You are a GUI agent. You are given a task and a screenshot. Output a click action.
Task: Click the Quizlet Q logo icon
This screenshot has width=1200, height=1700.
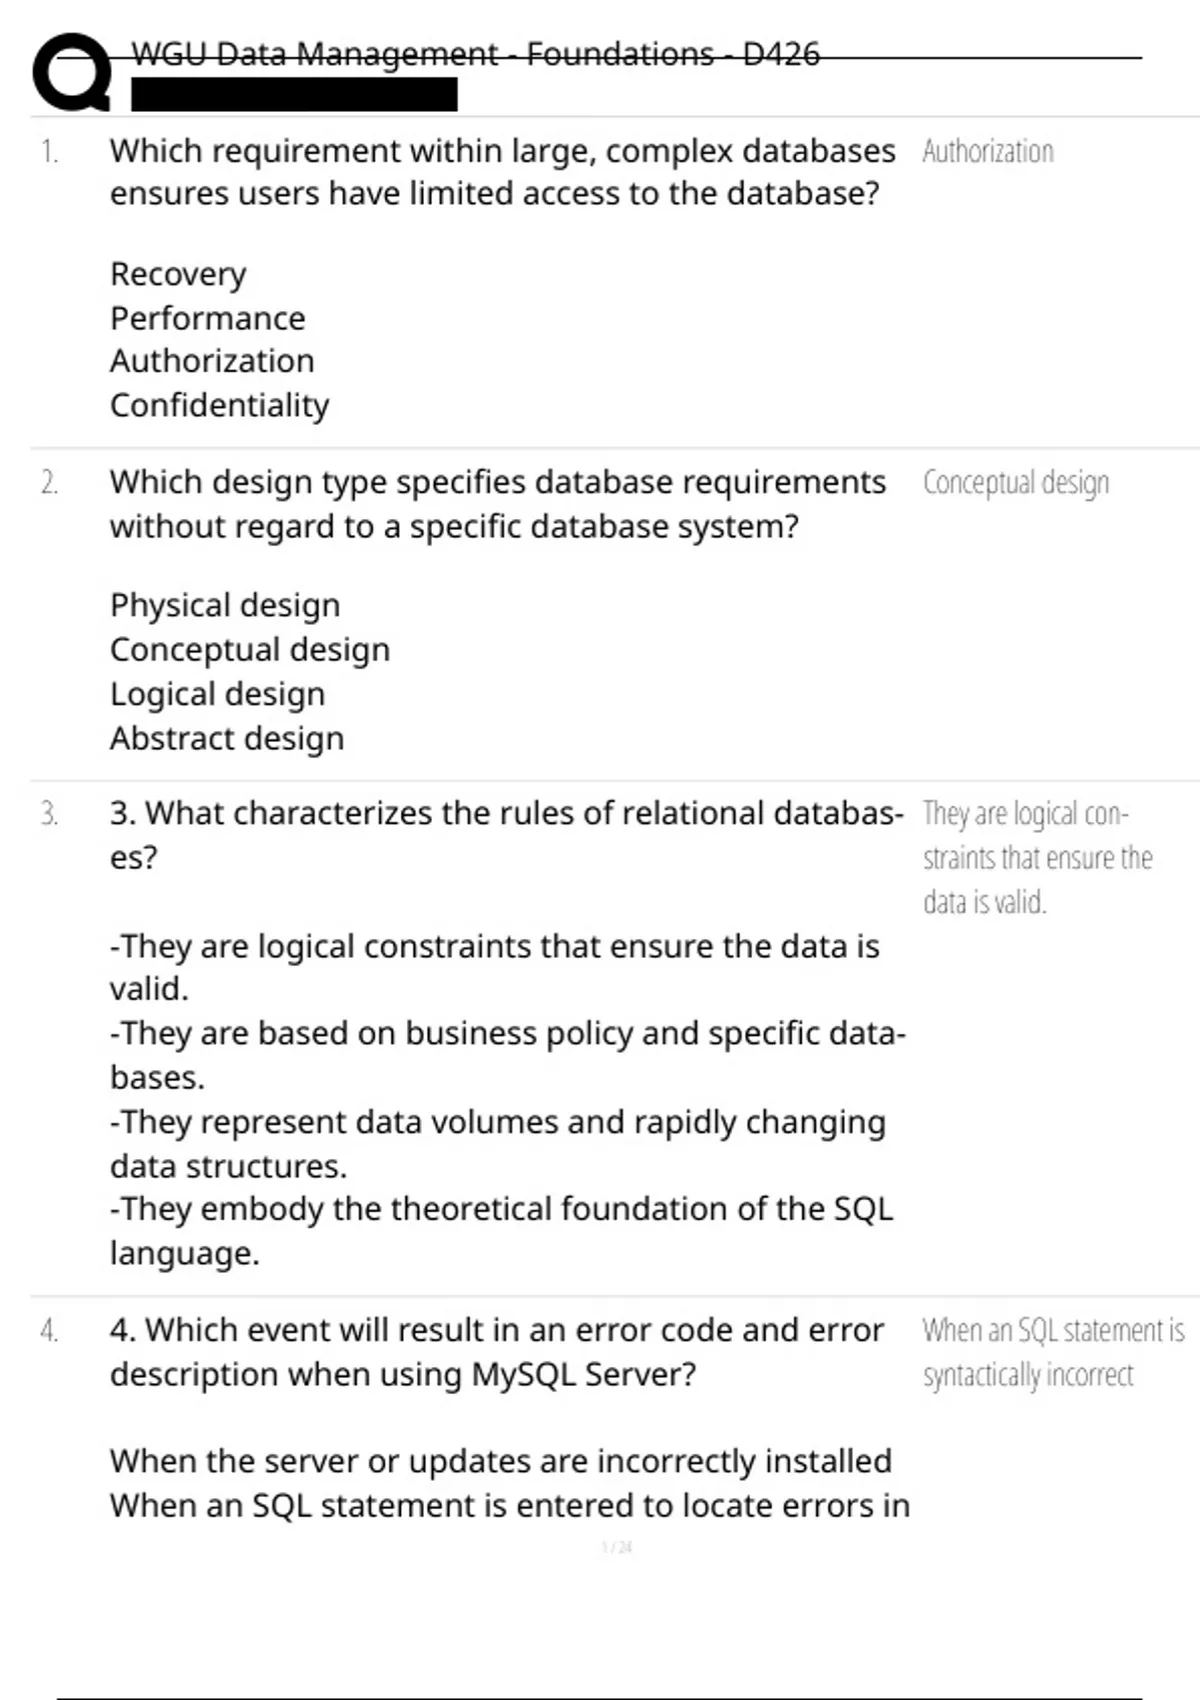[72, 72]
